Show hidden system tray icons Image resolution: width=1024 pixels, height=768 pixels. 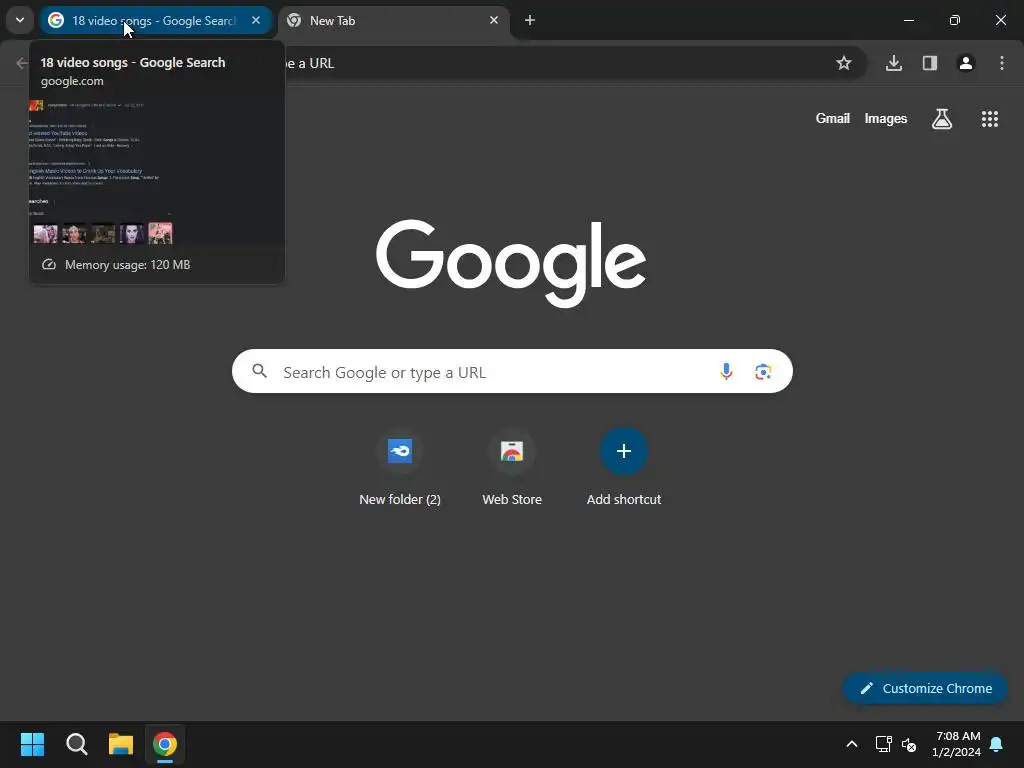pyautogui.click(x=852, y=744)
